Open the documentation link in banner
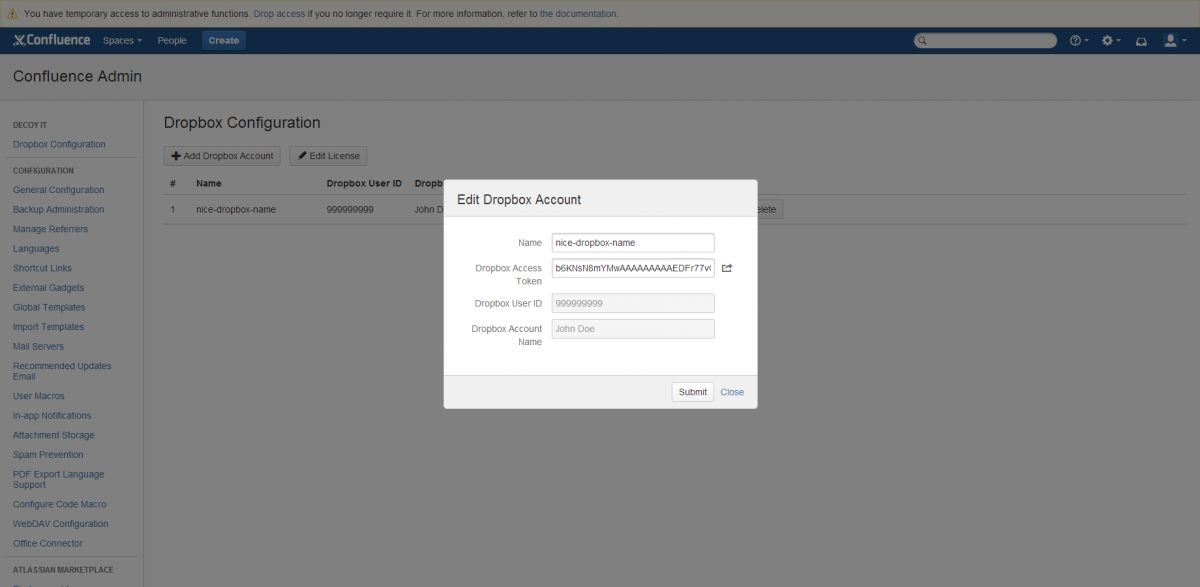1200x587 pixels. pos(578,14)
